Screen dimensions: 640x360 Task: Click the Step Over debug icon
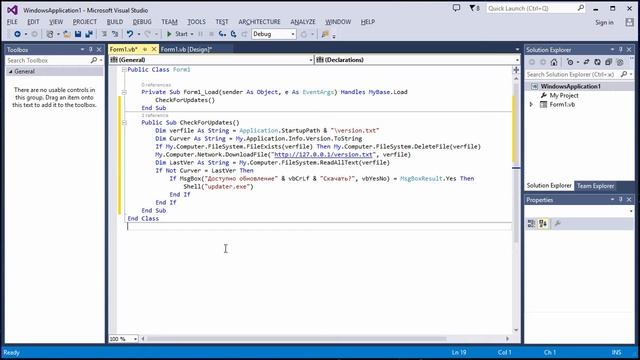click(233, 34)
